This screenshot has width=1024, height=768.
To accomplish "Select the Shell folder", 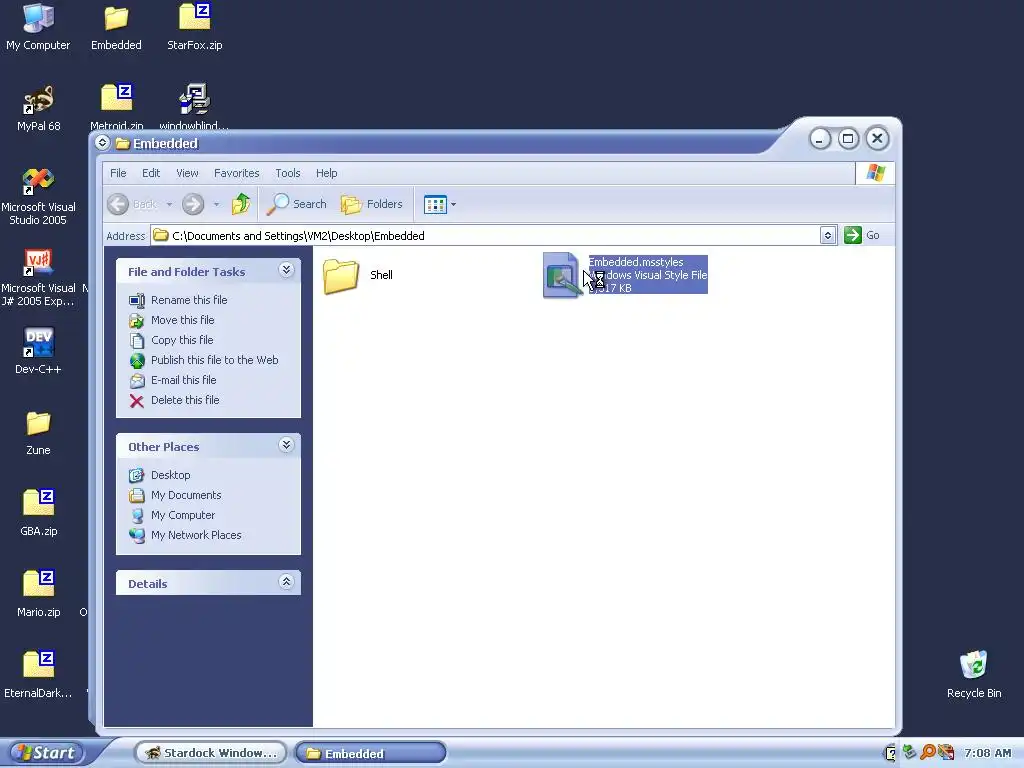I will pos(341,276).
